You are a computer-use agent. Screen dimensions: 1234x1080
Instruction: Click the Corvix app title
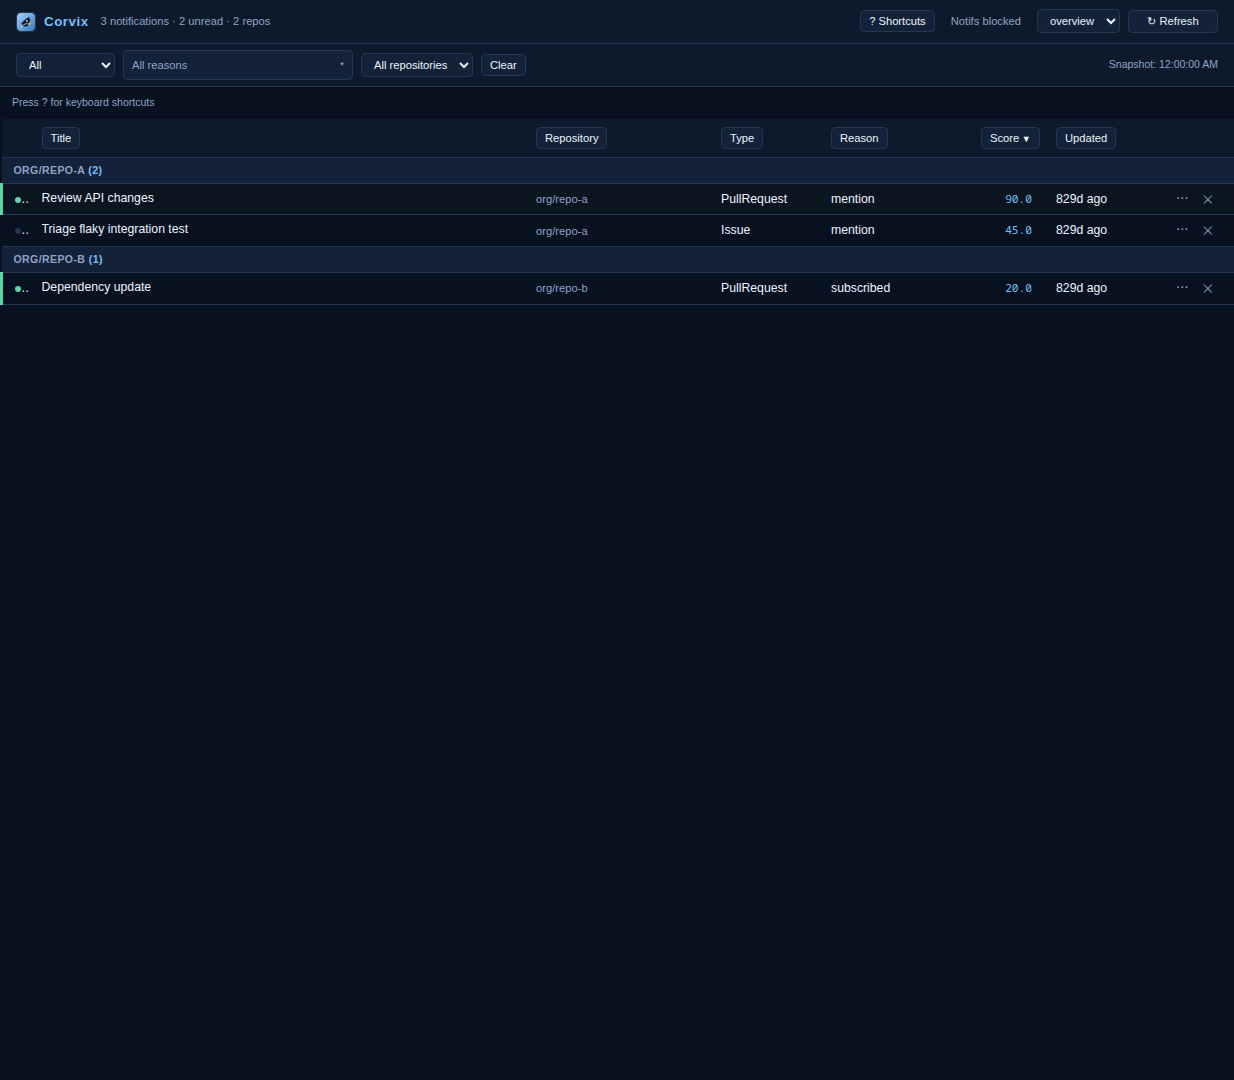click(66, 21)
